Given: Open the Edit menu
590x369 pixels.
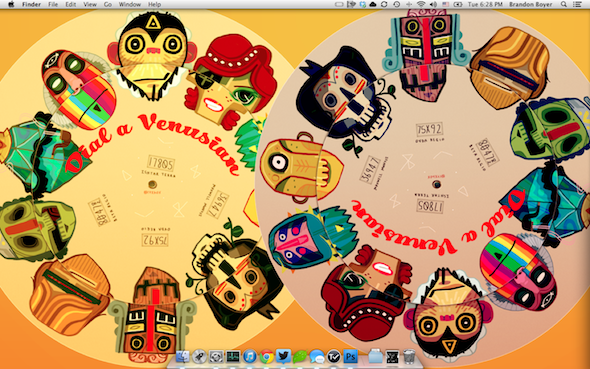Looking at the screenshot, I should click(70, 5).
